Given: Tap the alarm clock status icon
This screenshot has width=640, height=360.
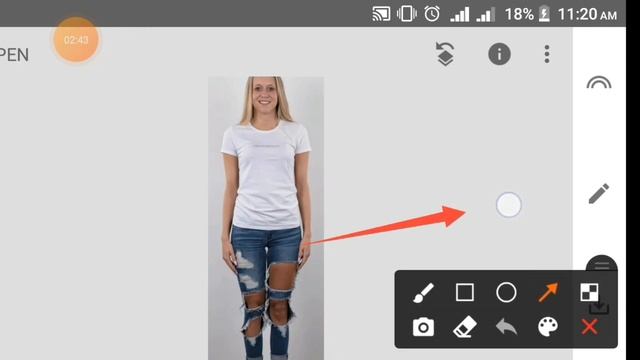Looking at the screenshot, I should click(432, 14).
